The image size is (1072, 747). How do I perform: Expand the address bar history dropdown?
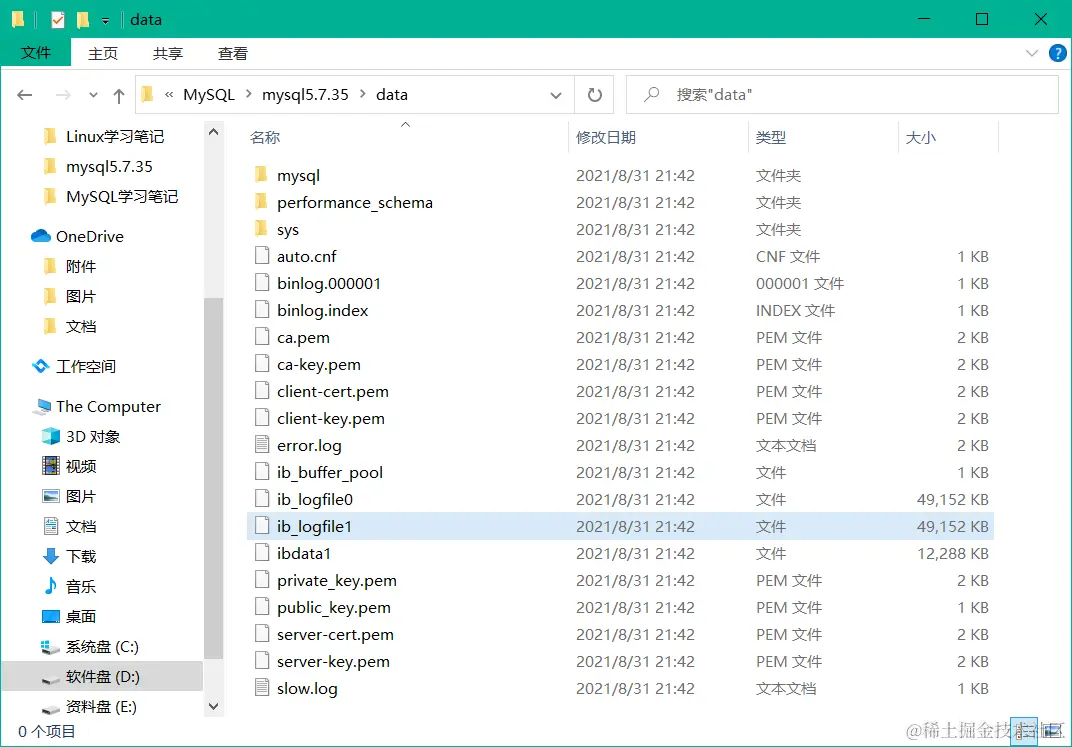click(556, 96)
